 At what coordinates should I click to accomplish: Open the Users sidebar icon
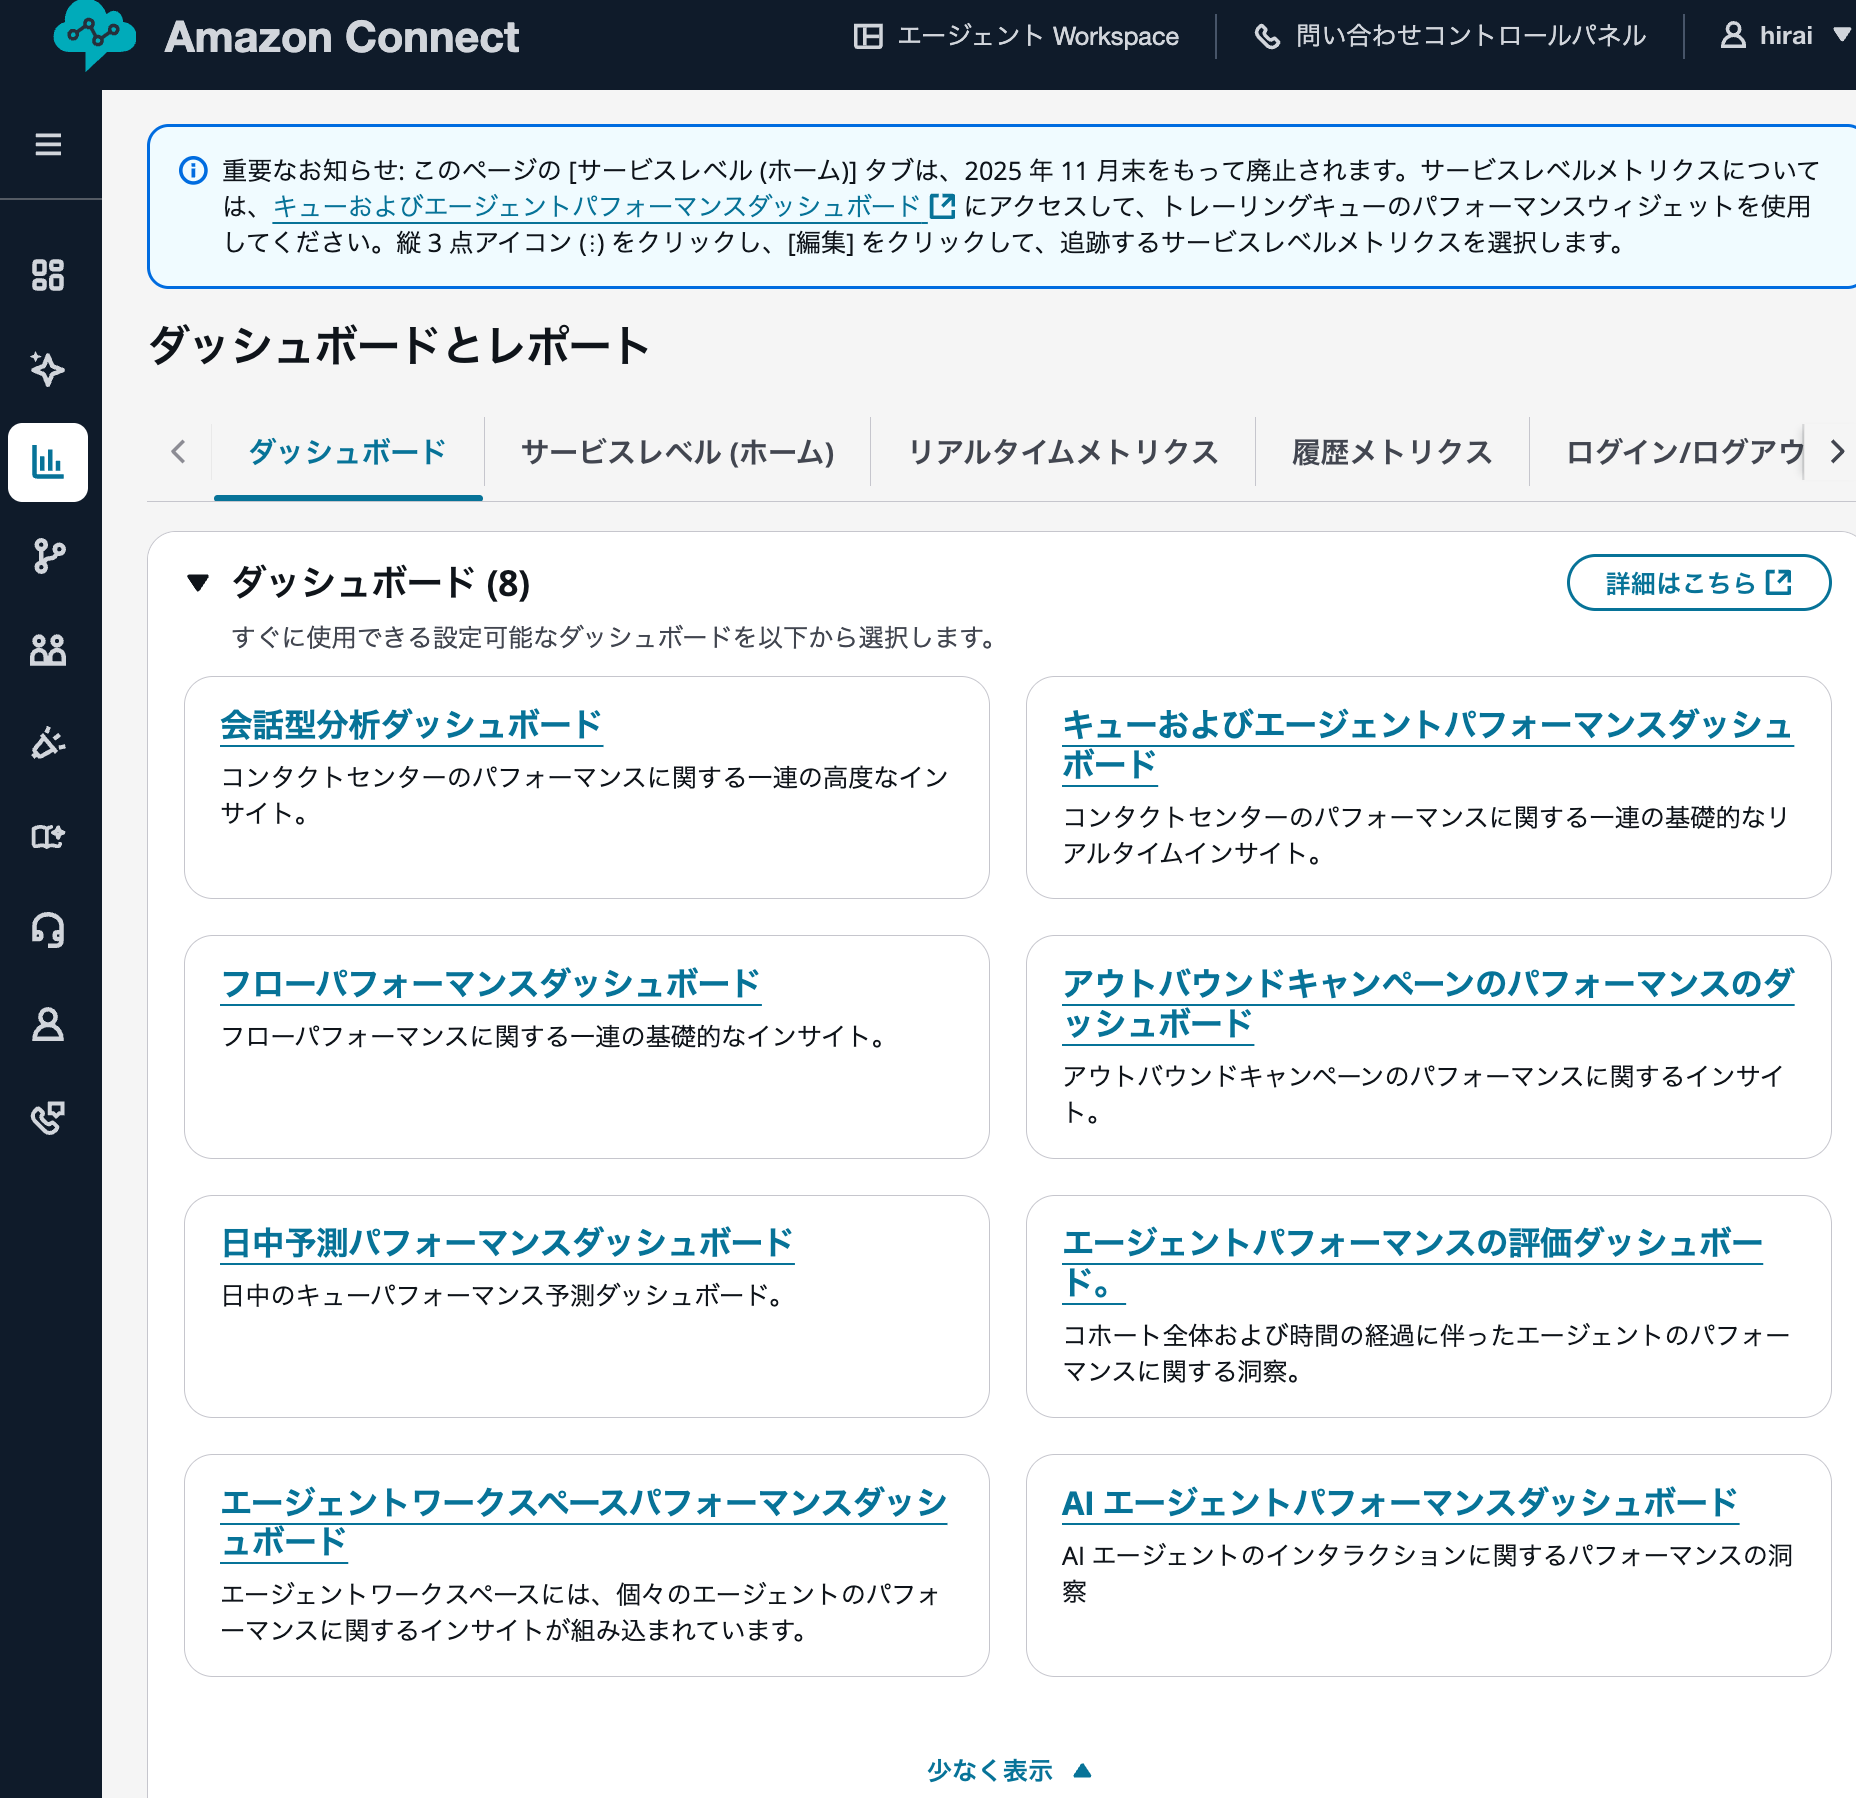pyautogui.click(x=48, y=650)
